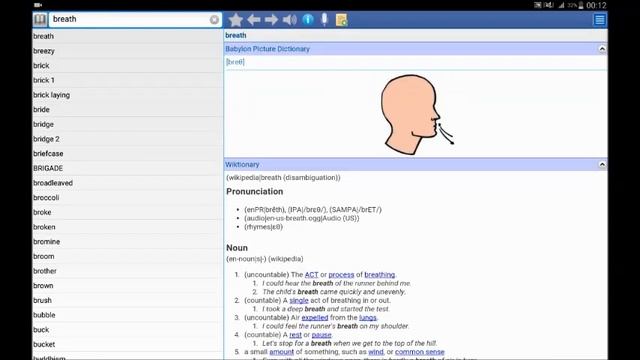Select 'brick laying' in the word list

(x=127, y=95)
